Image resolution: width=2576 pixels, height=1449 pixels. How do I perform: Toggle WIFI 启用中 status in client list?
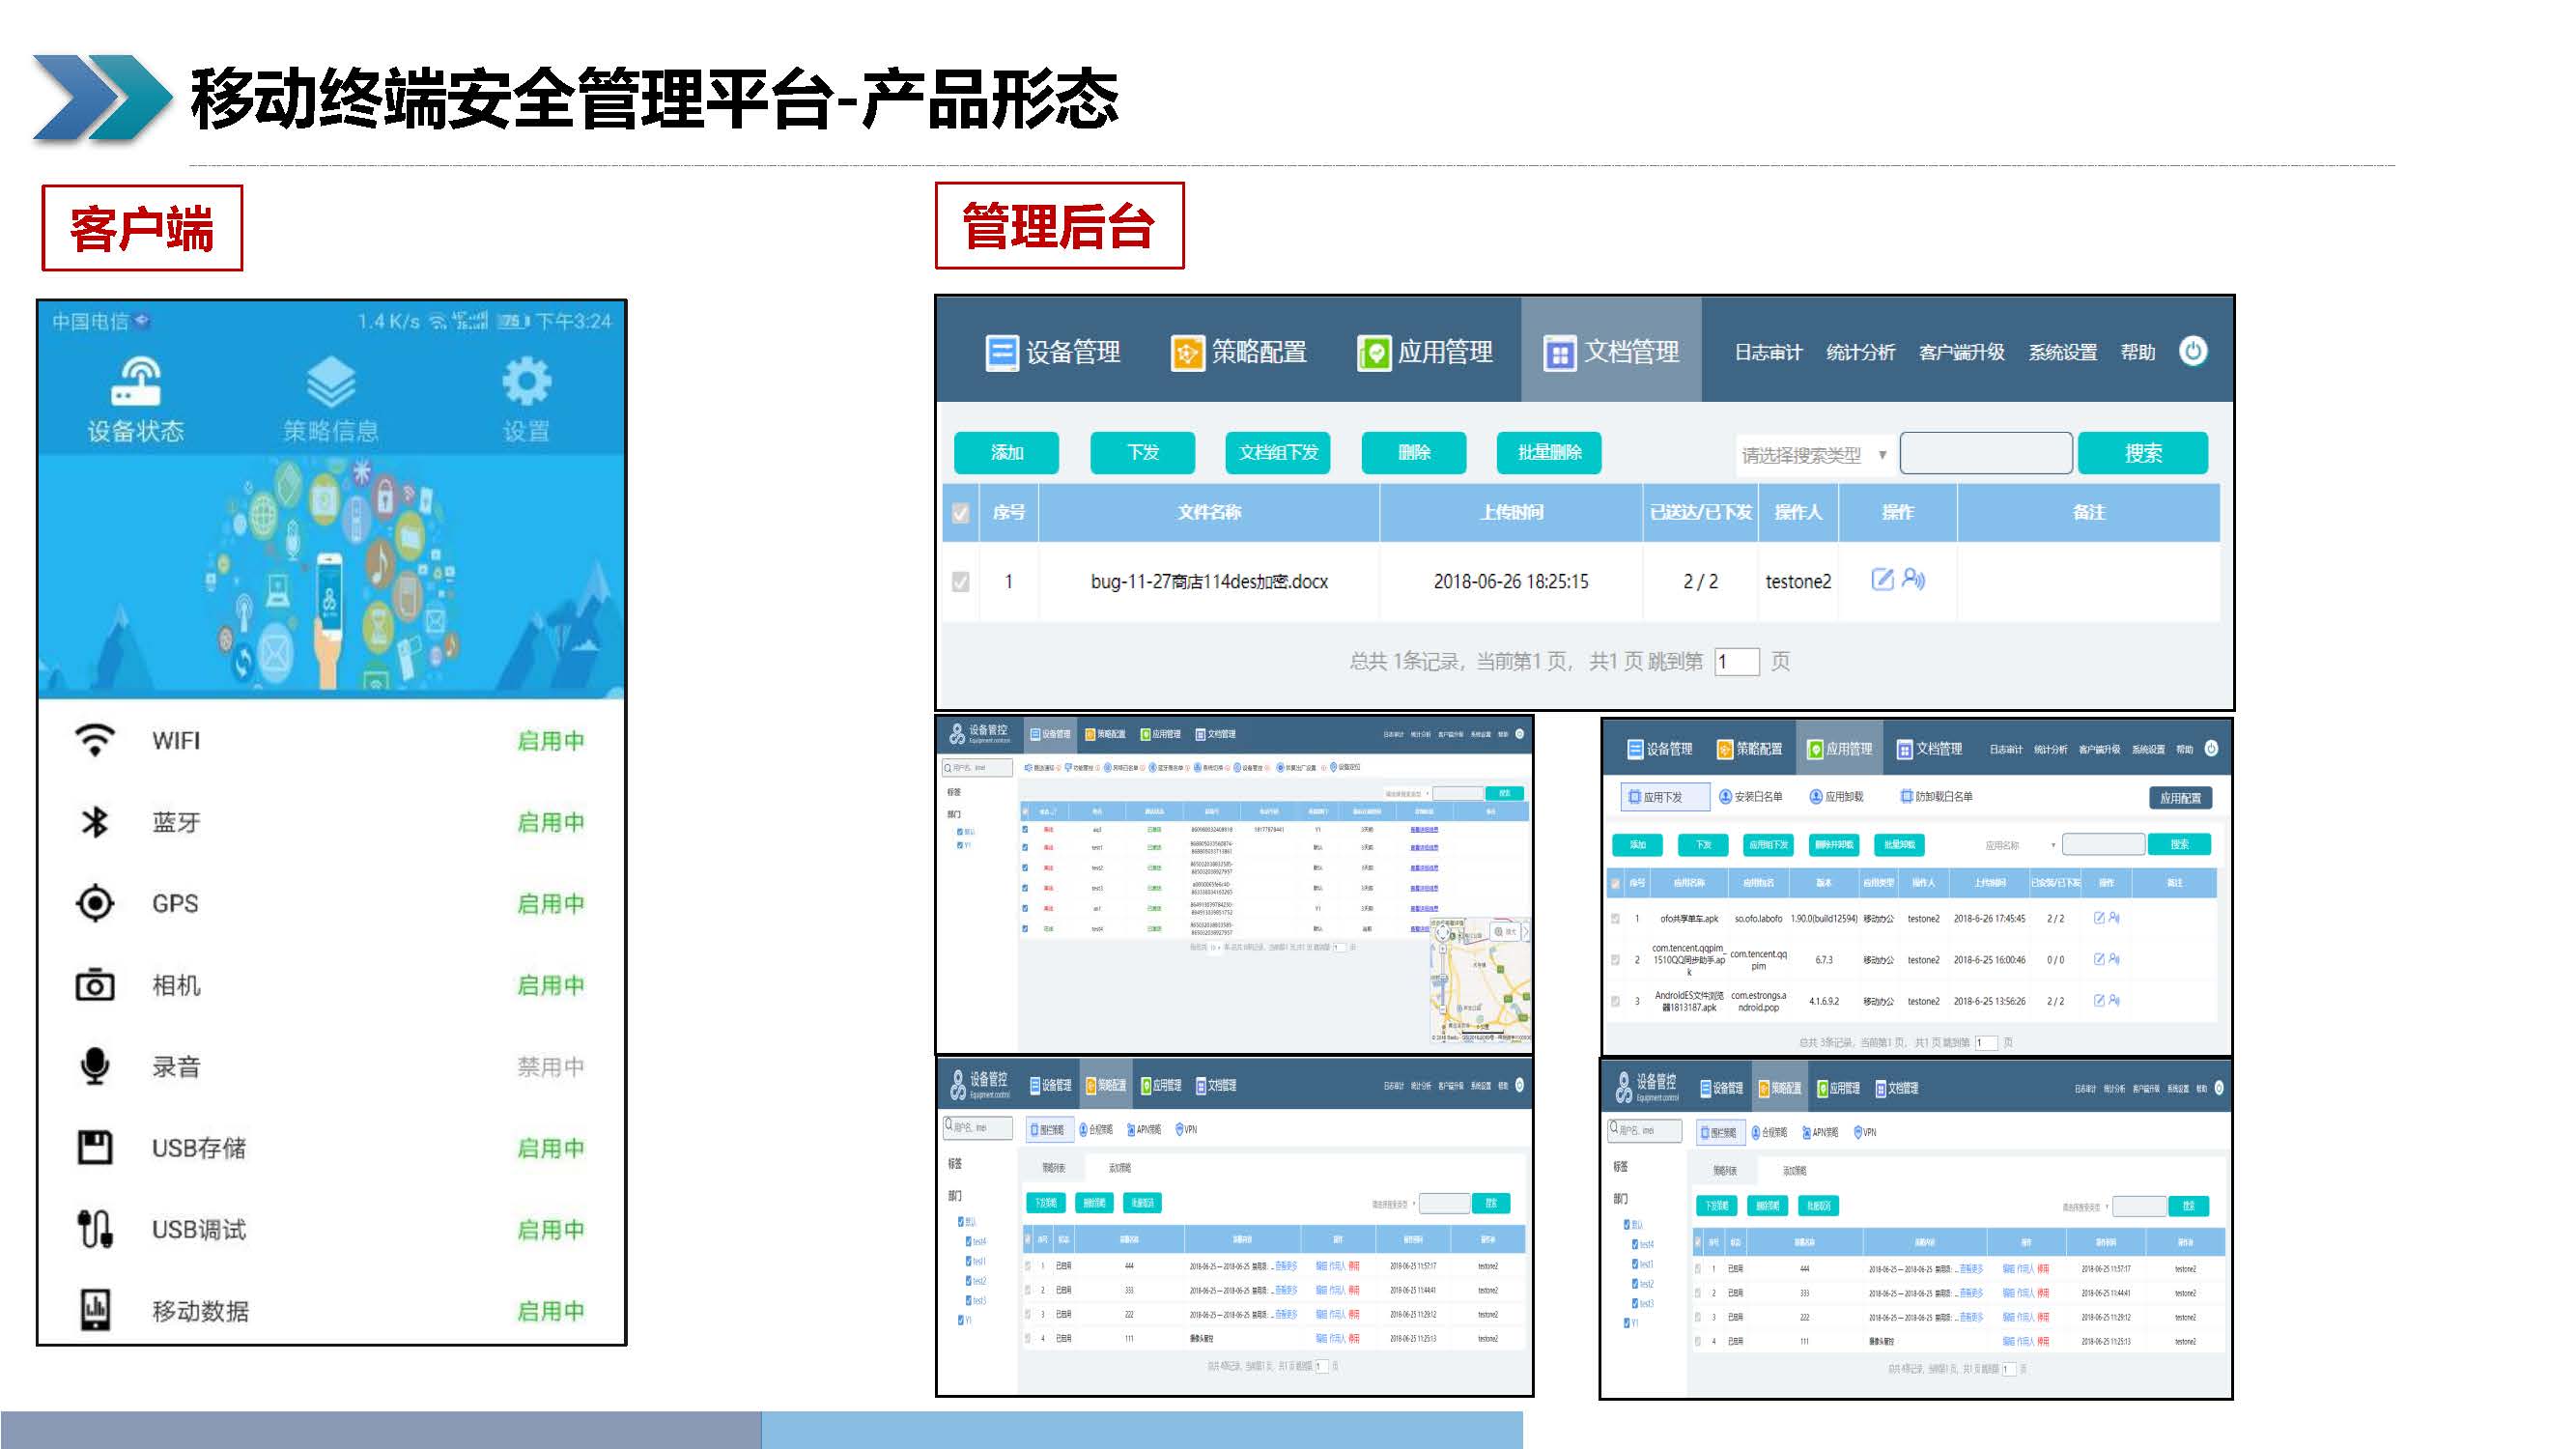pyautogui.click(x=550, y=741)
